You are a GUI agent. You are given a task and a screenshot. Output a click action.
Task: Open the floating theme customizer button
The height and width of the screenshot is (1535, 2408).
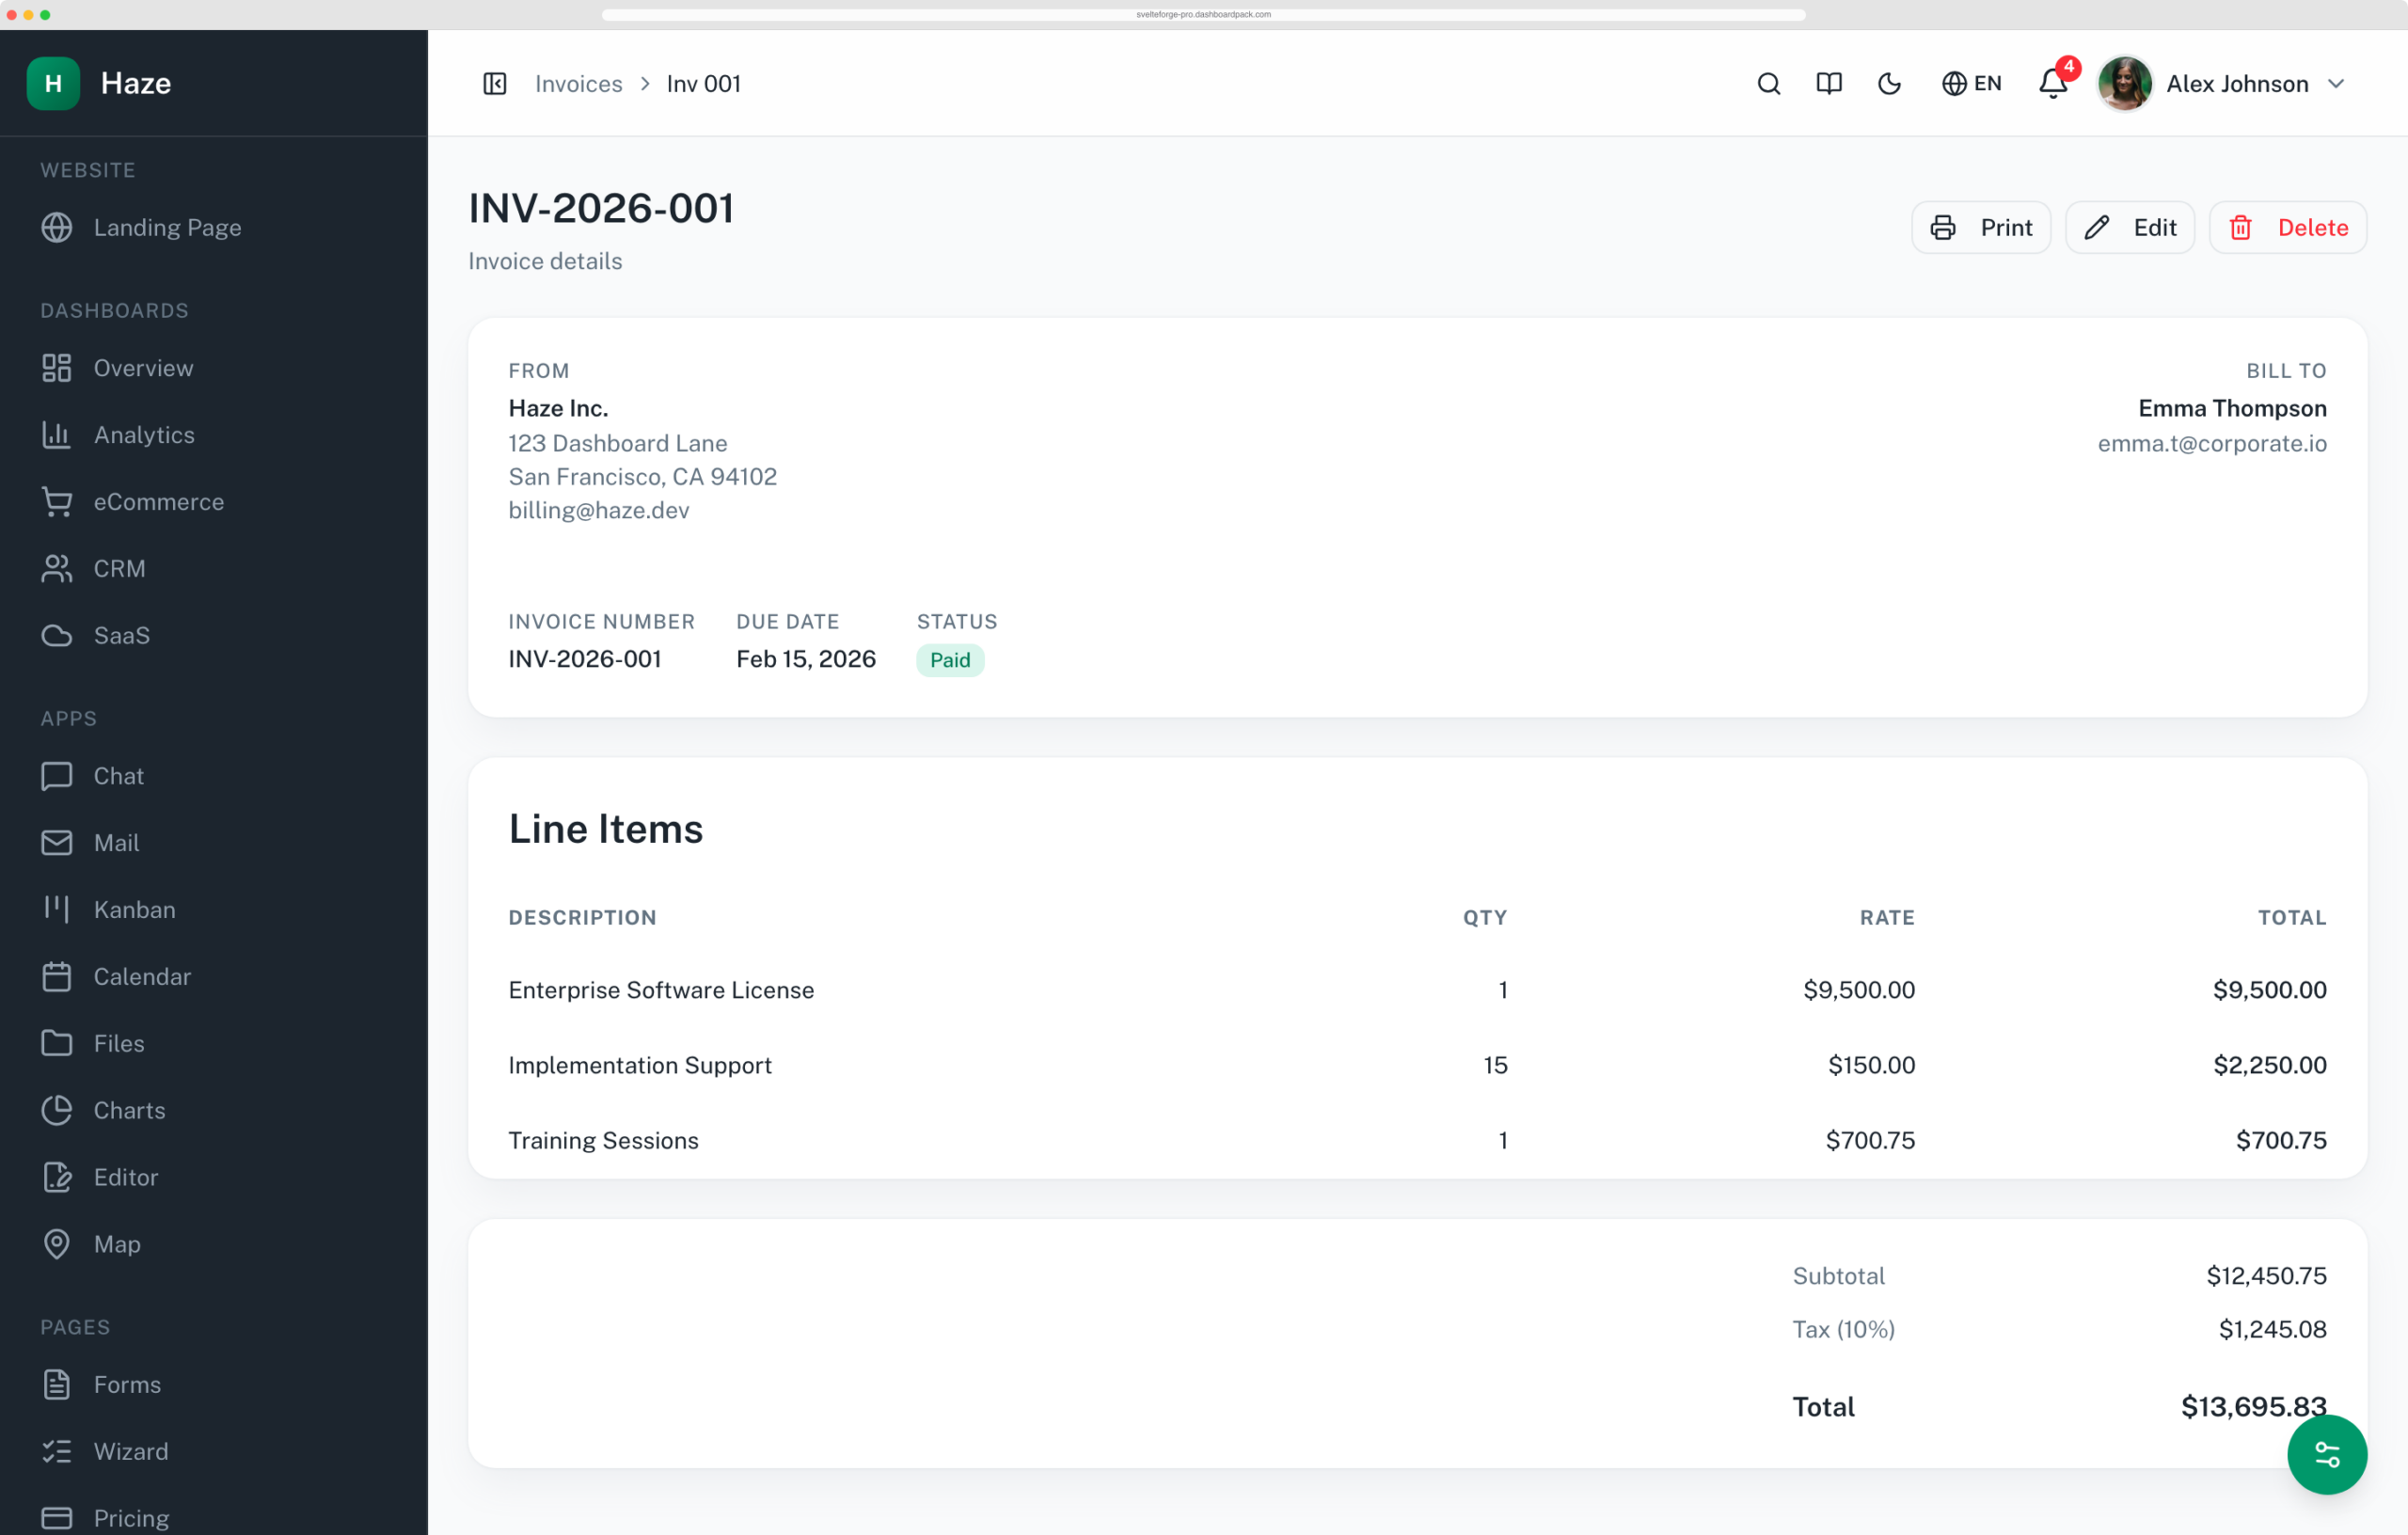coord(2326,1454)
